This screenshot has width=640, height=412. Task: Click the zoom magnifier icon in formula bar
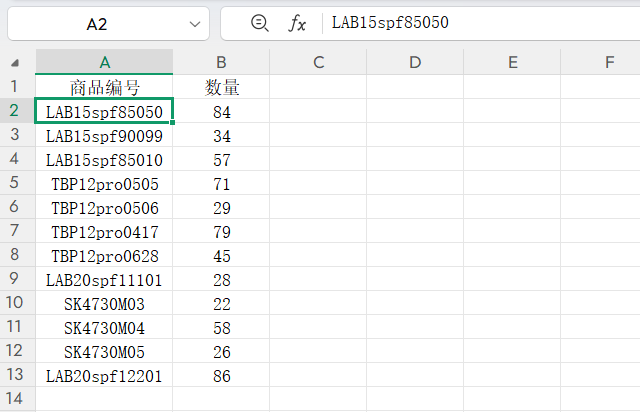click(260, 23)
